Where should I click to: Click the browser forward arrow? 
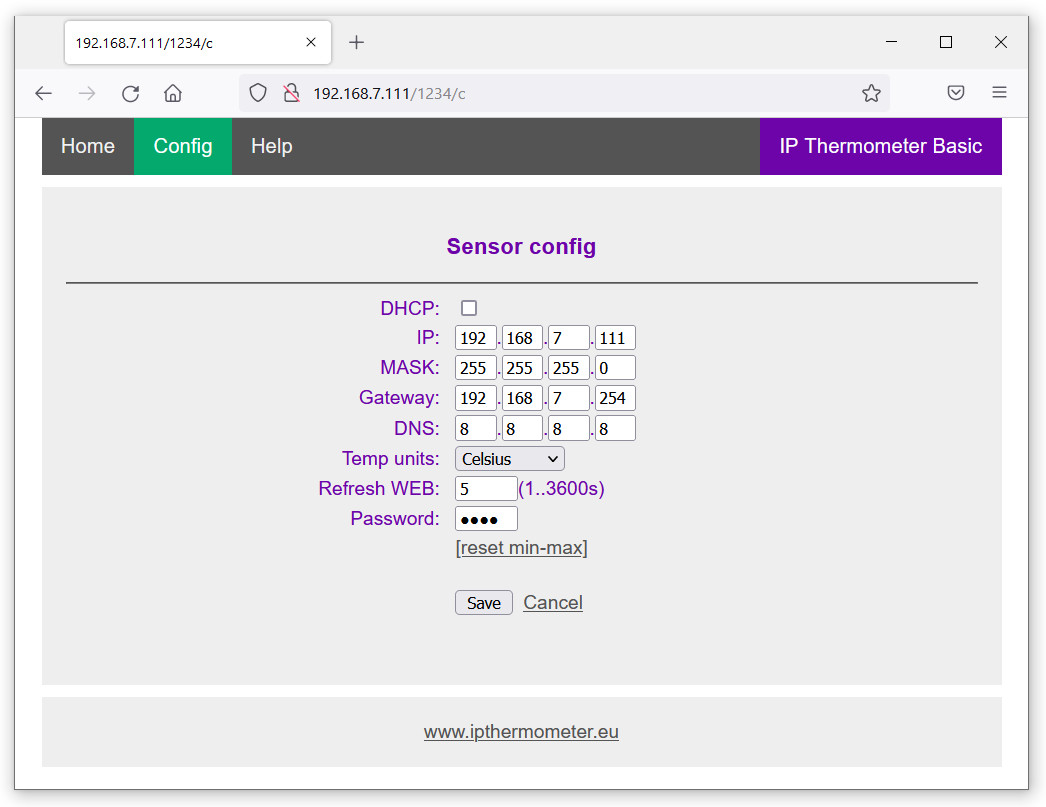[x=87, y=93]
